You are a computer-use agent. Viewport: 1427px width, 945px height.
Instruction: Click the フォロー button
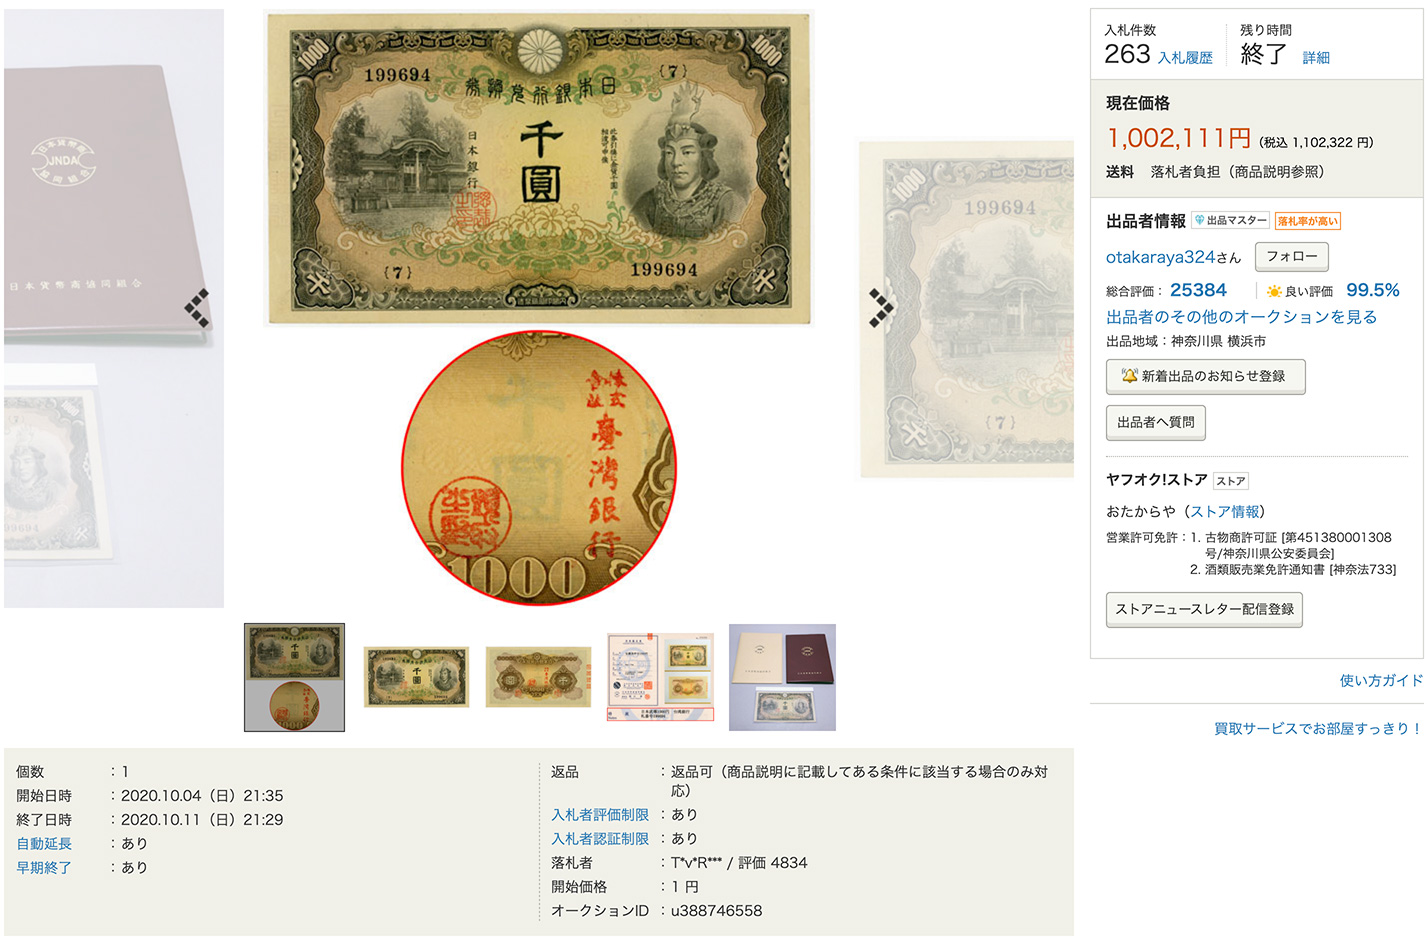pyautogui.click(x=1292, y=257)
